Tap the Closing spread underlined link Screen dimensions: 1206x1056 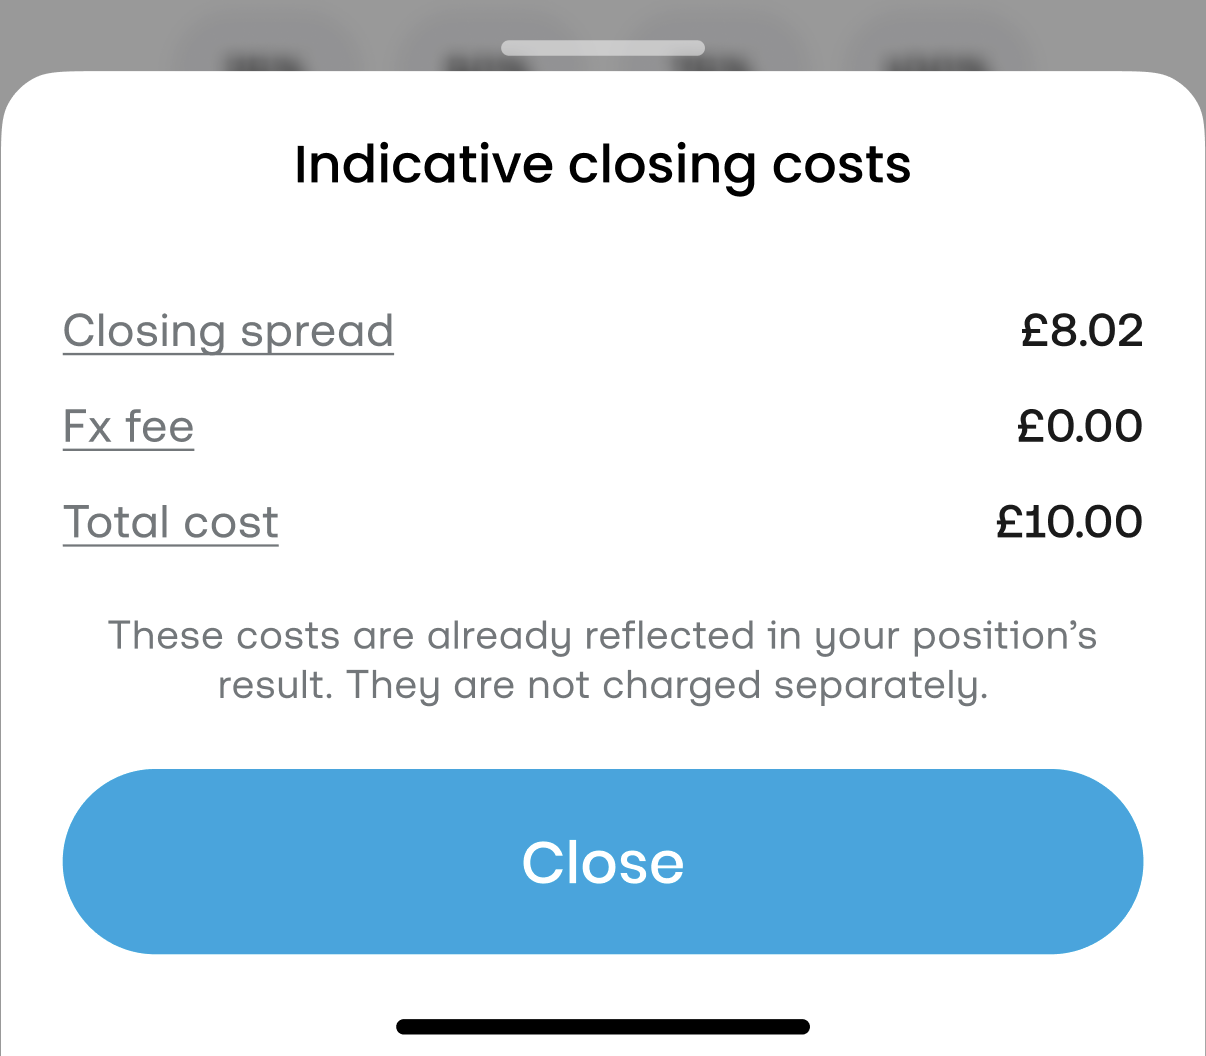(228, 331)
